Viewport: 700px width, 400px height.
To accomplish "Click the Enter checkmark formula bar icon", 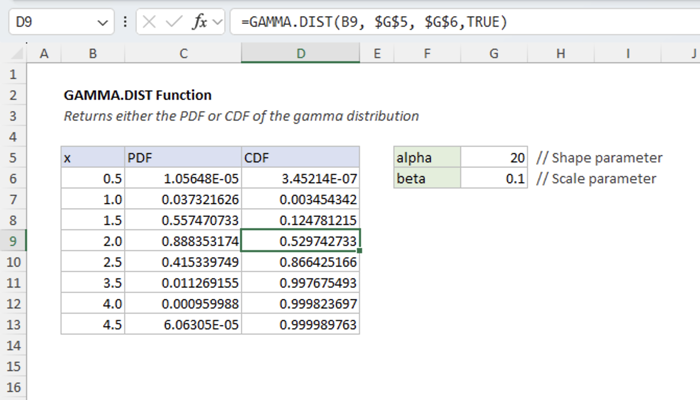I will pos(174,22).
